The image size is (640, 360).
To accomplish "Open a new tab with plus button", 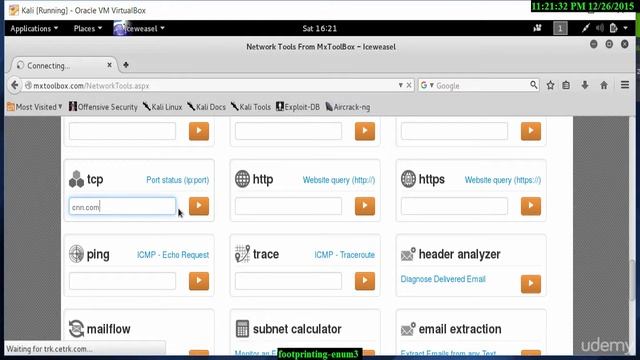I will click(126, 65).
